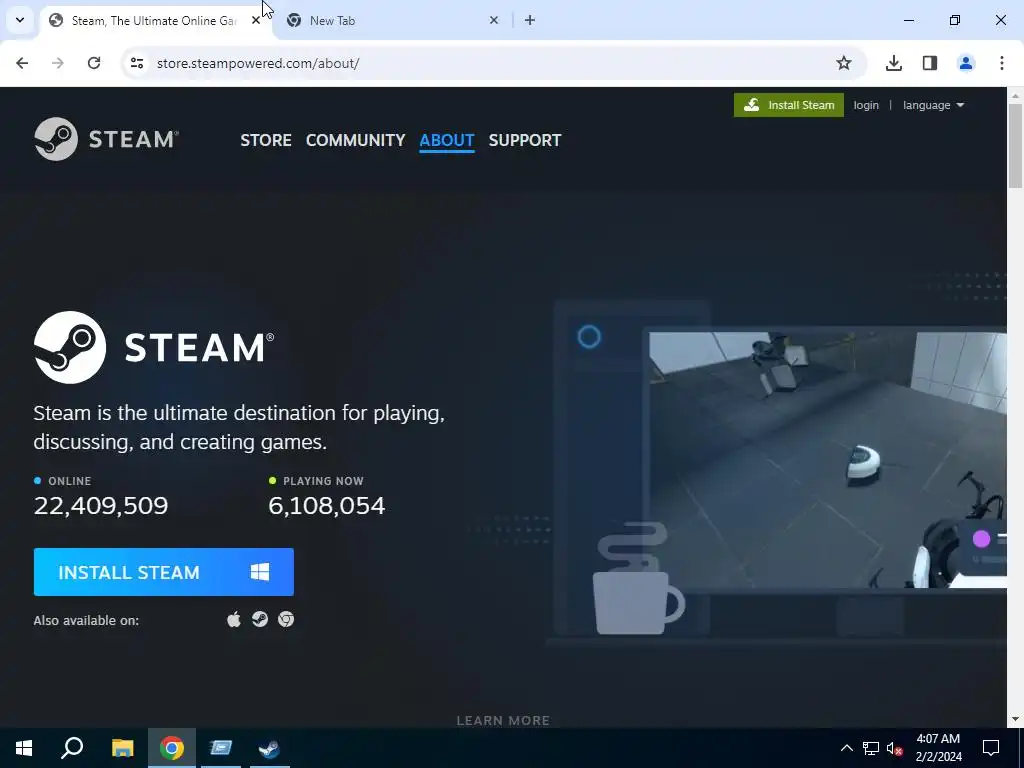Click the muted volume tray icon

[895, 748]
